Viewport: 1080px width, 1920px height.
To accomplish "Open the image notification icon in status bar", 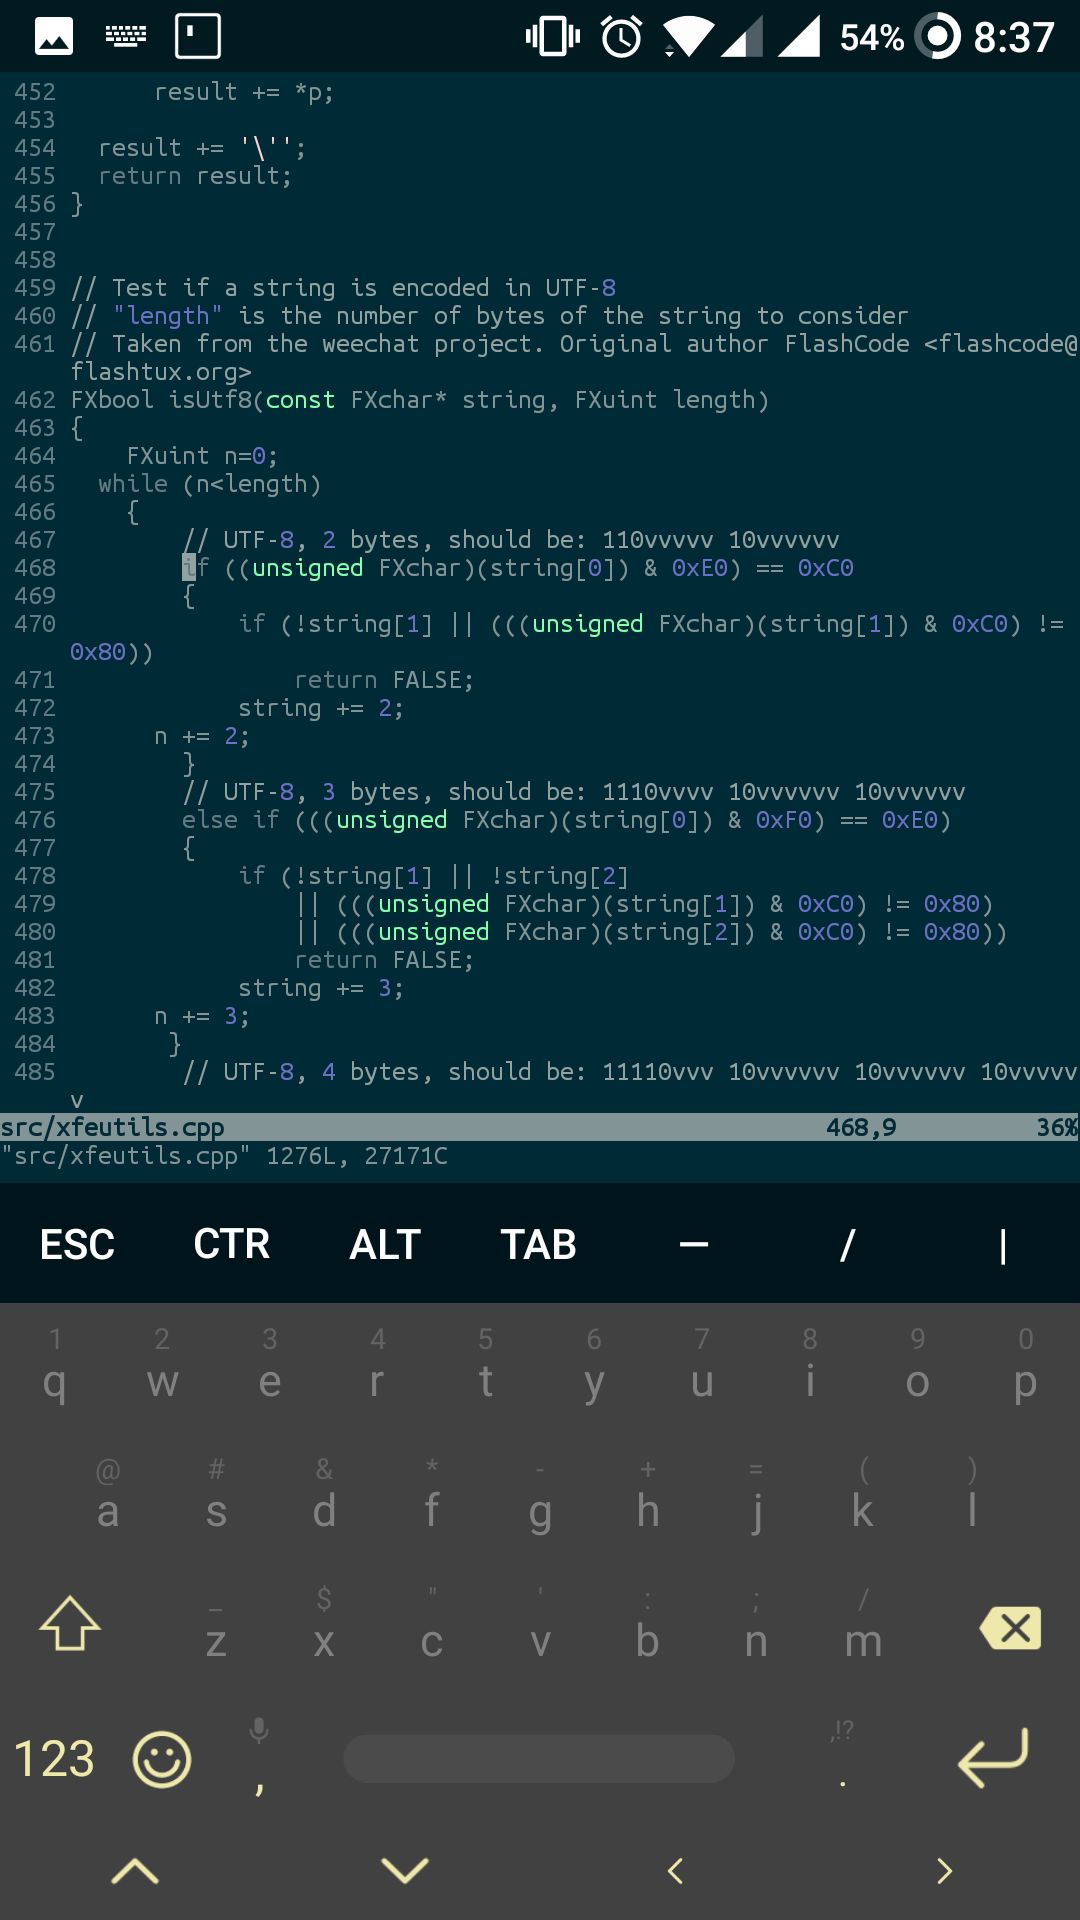I will coord(54,37).
